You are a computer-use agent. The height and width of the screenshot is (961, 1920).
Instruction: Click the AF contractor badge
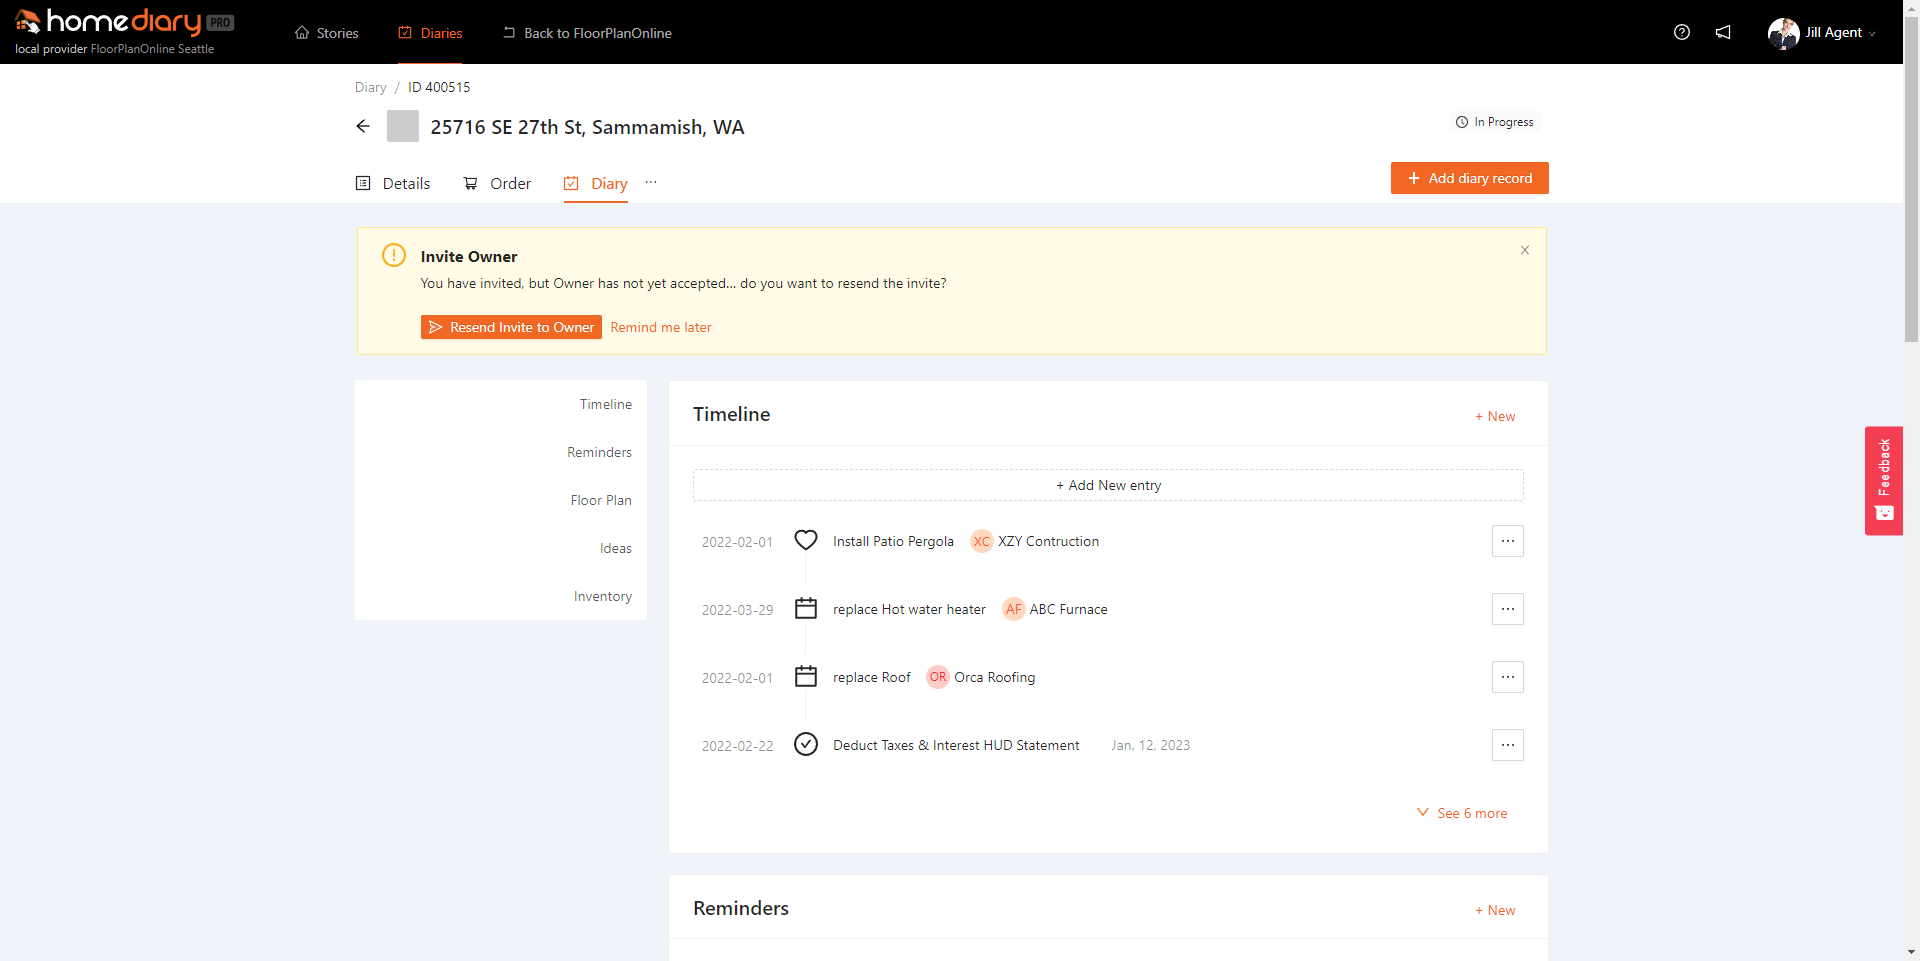[1014, 609]
